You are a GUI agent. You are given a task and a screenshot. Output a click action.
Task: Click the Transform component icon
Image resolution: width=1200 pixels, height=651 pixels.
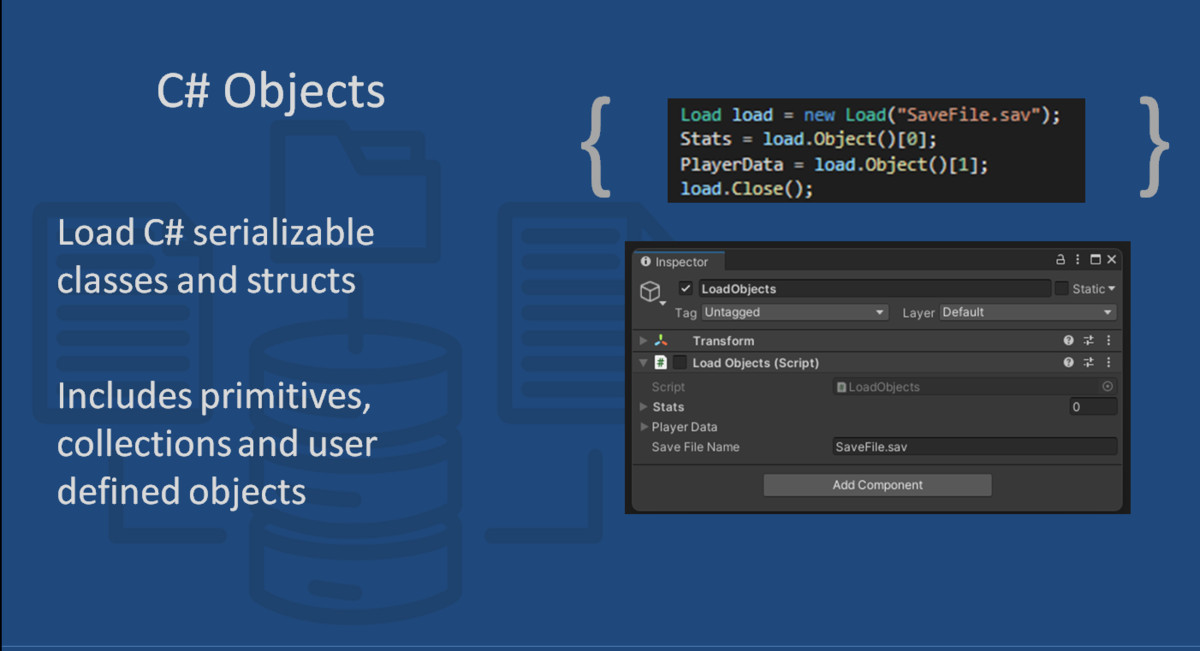662,340
